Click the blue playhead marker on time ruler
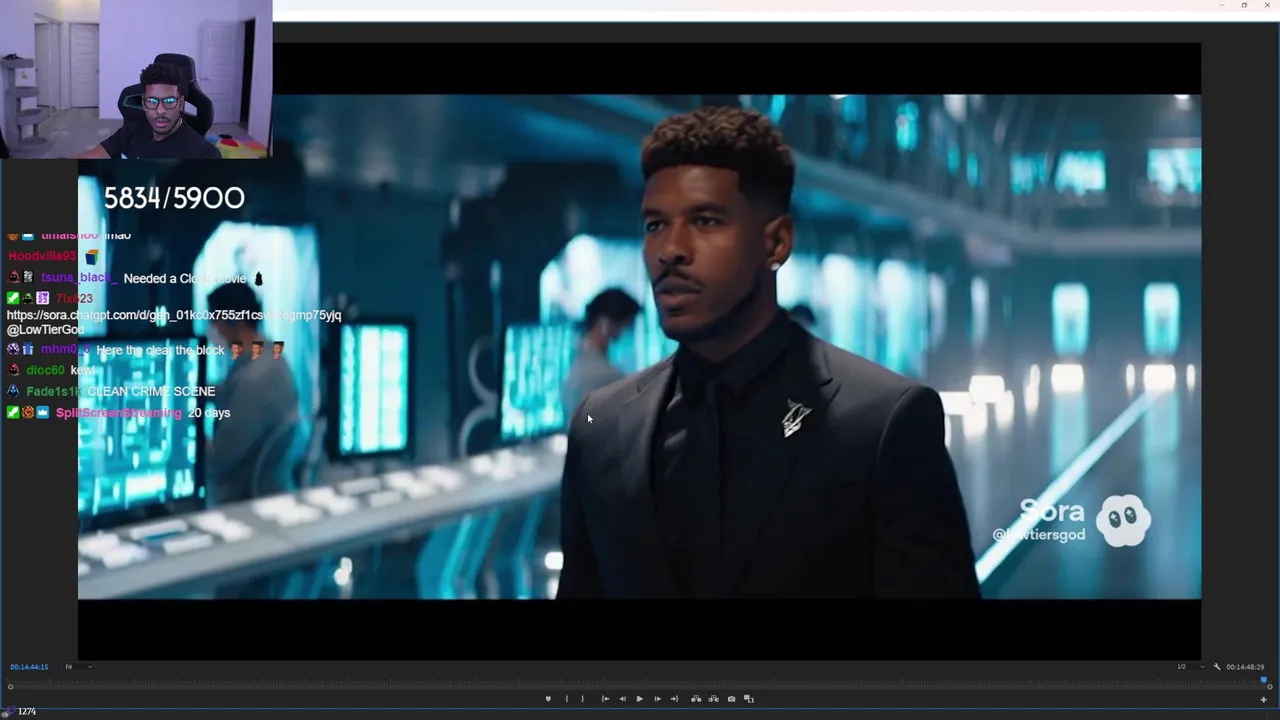The width and height of the screenshot is (1280, 720). pos(1263,680)
